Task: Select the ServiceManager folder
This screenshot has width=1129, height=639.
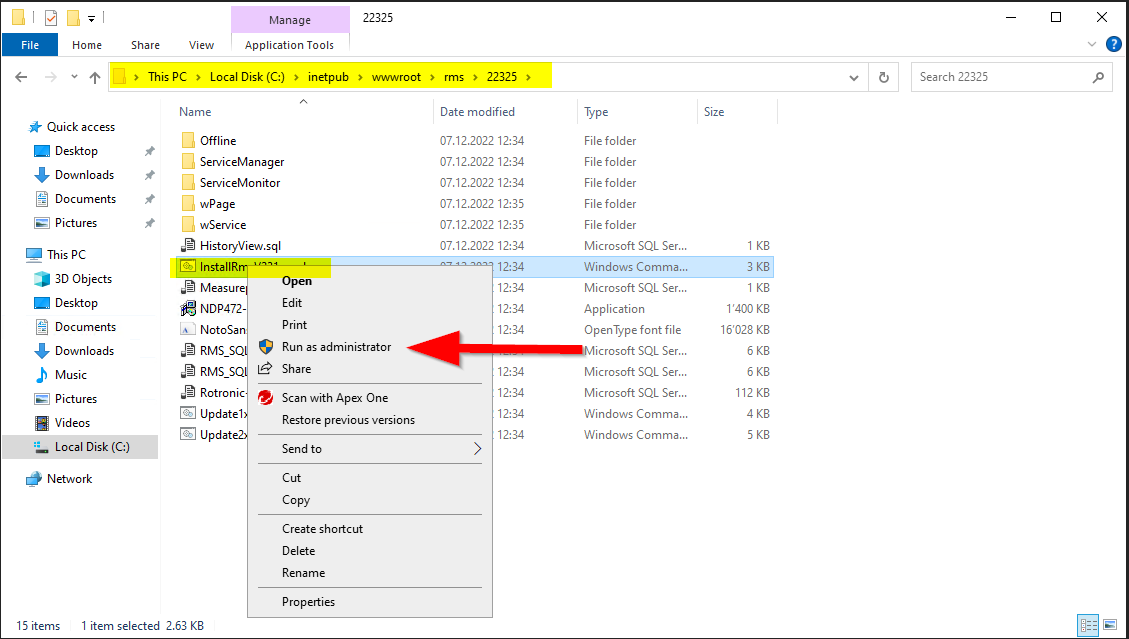Action: [242, 161]
